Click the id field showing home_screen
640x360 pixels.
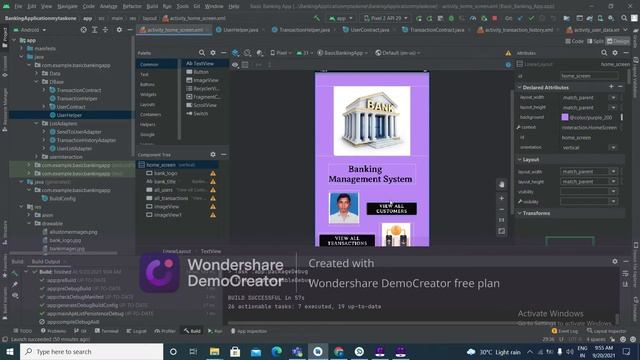[x=589, y=76]
